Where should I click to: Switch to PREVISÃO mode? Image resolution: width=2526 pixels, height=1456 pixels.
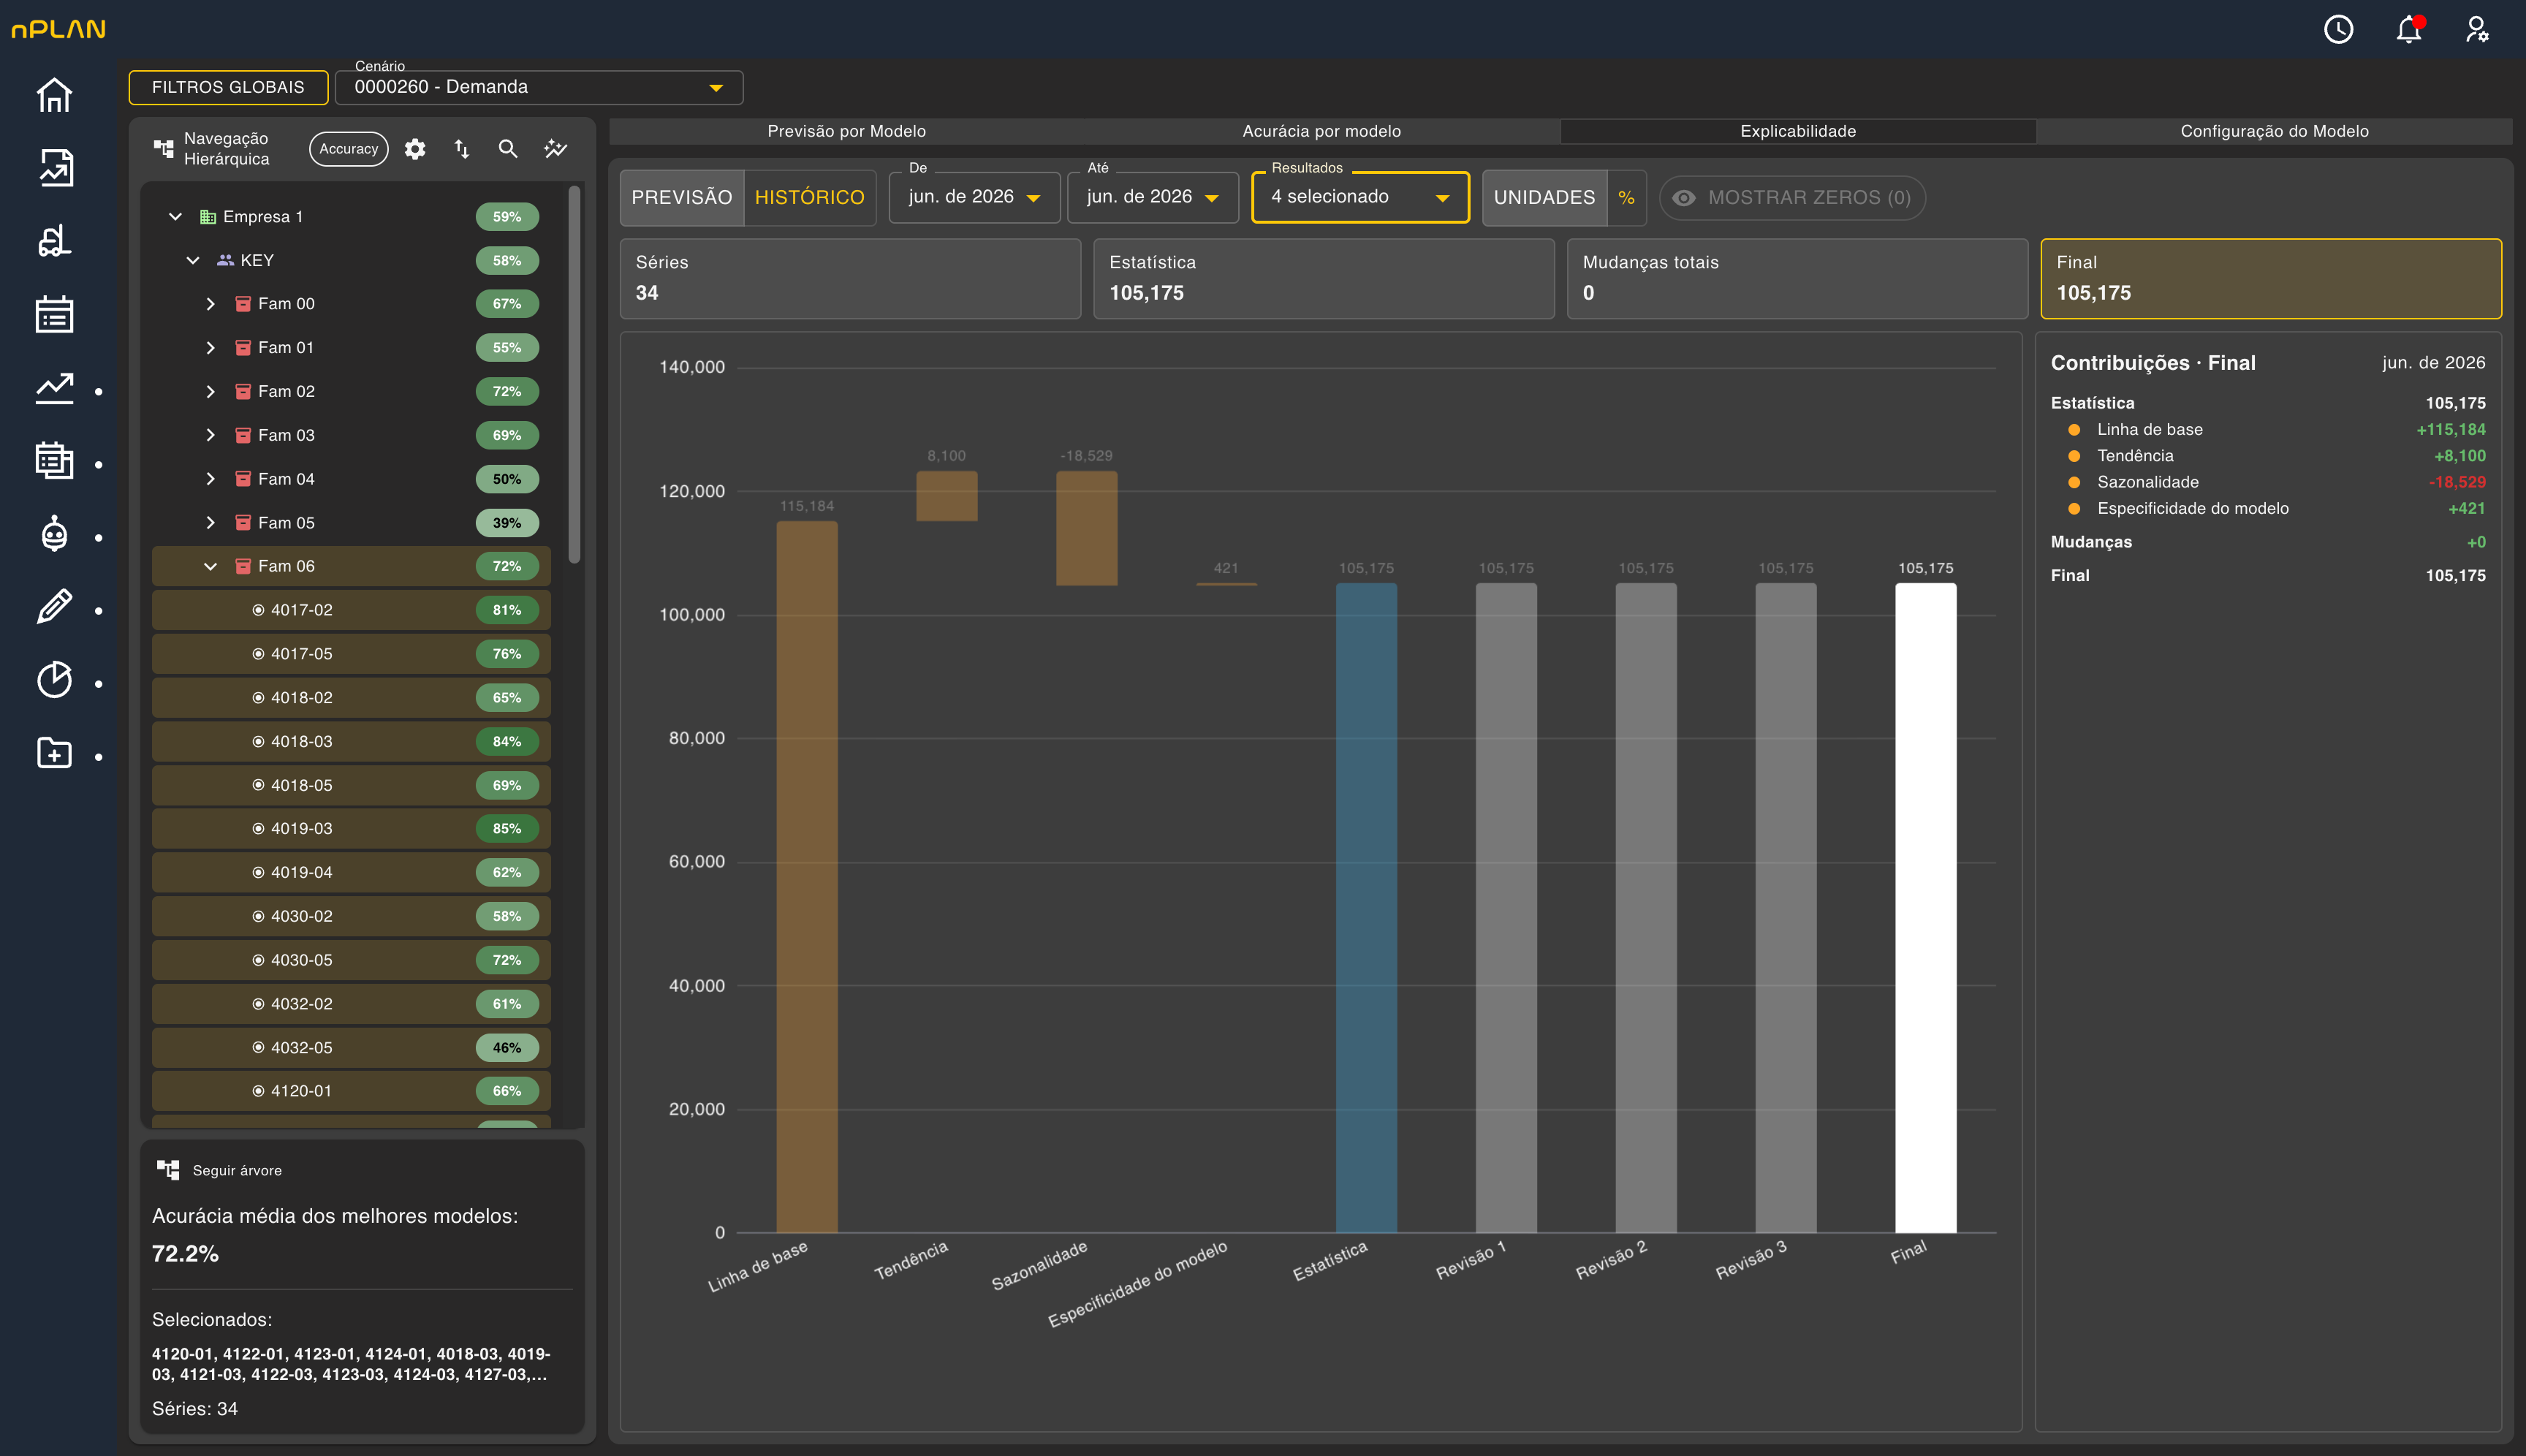pos(682,197)
